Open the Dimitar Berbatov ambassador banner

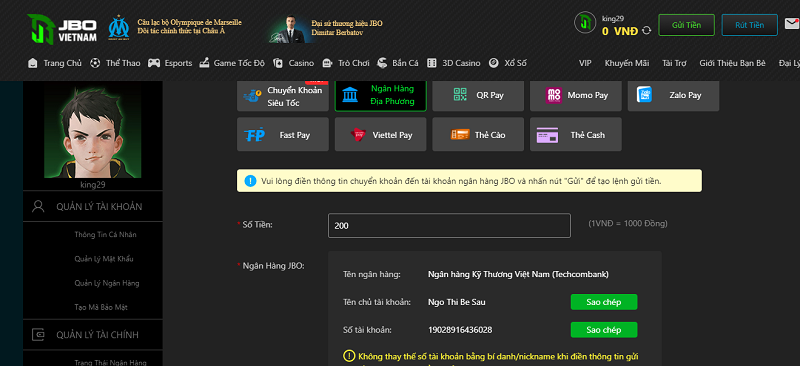coord(327,28)
